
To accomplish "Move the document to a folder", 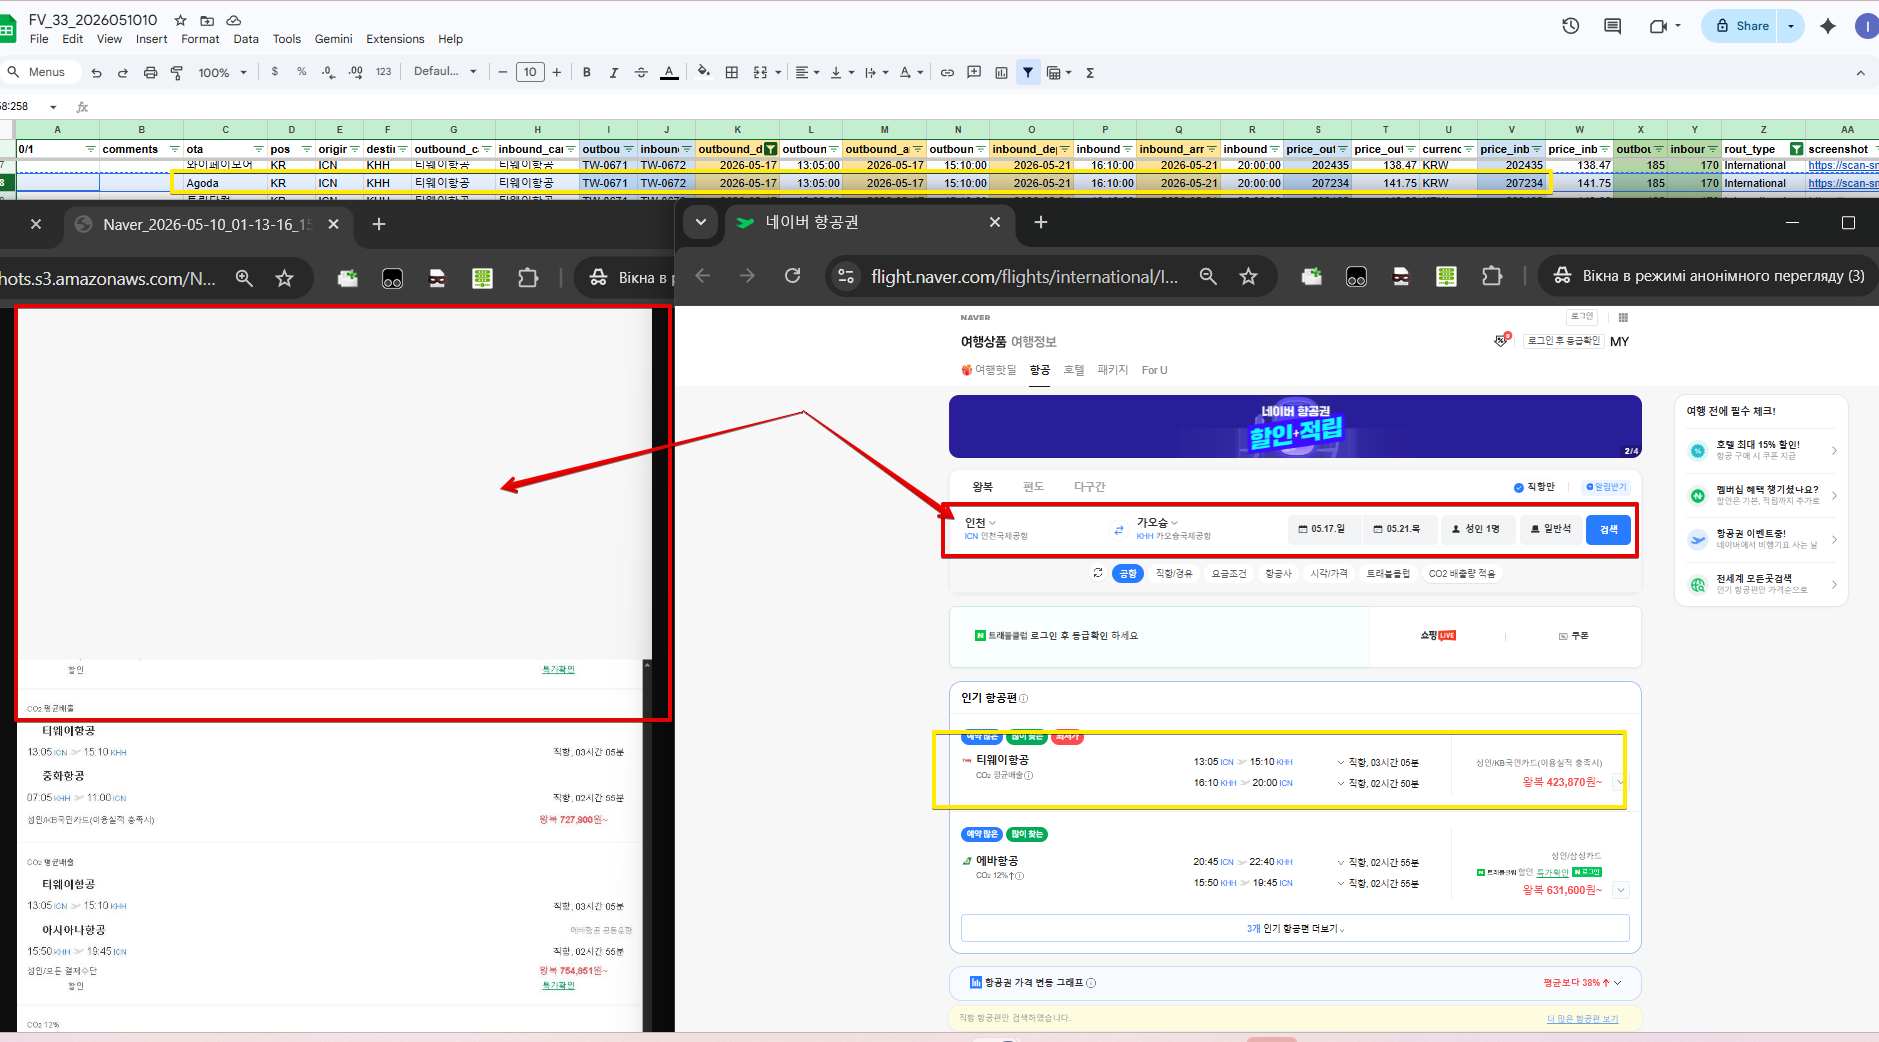I will (207, 20).
